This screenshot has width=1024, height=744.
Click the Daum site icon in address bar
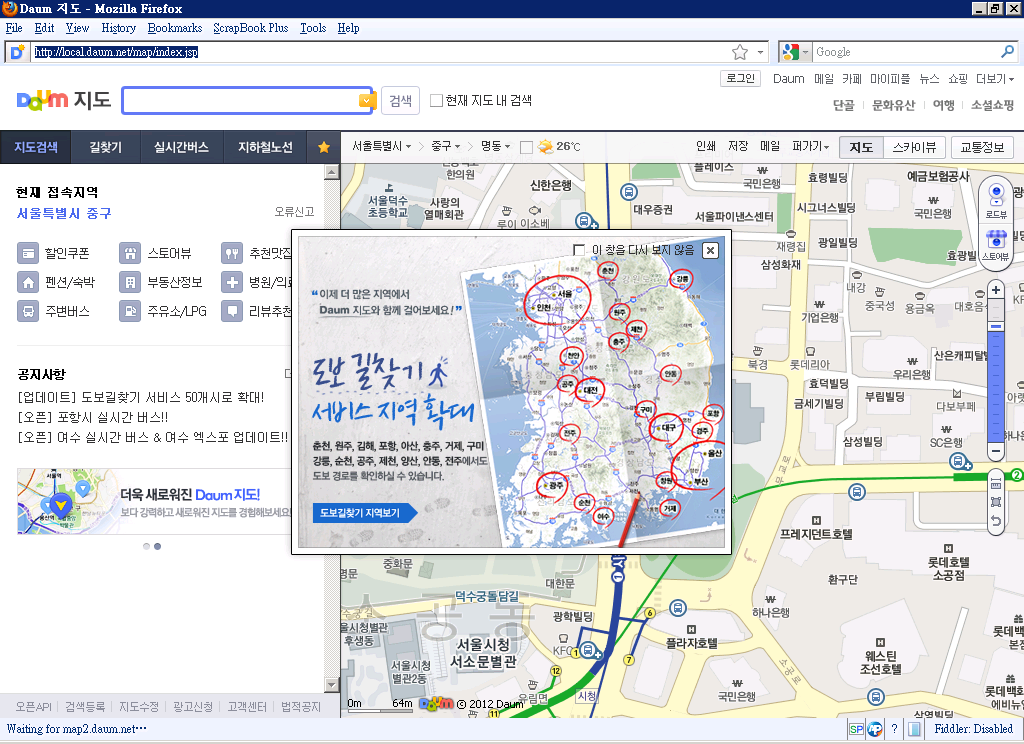point(18,52)
